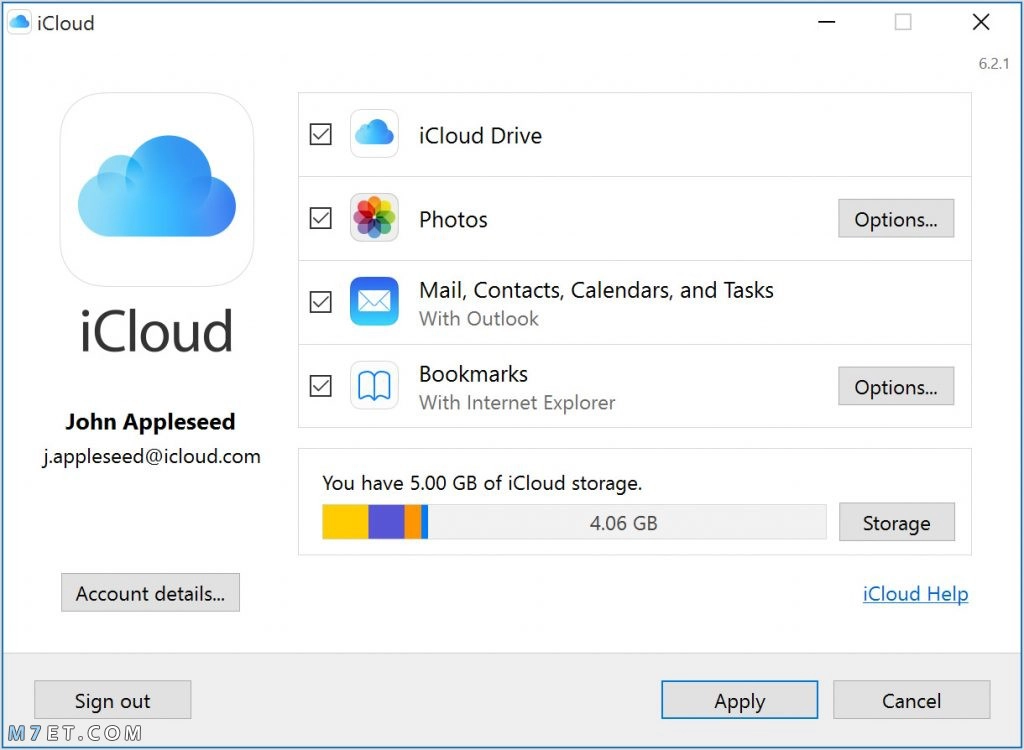Click the Photos flower icon
1024x750 pixels.
click(374, 218)
